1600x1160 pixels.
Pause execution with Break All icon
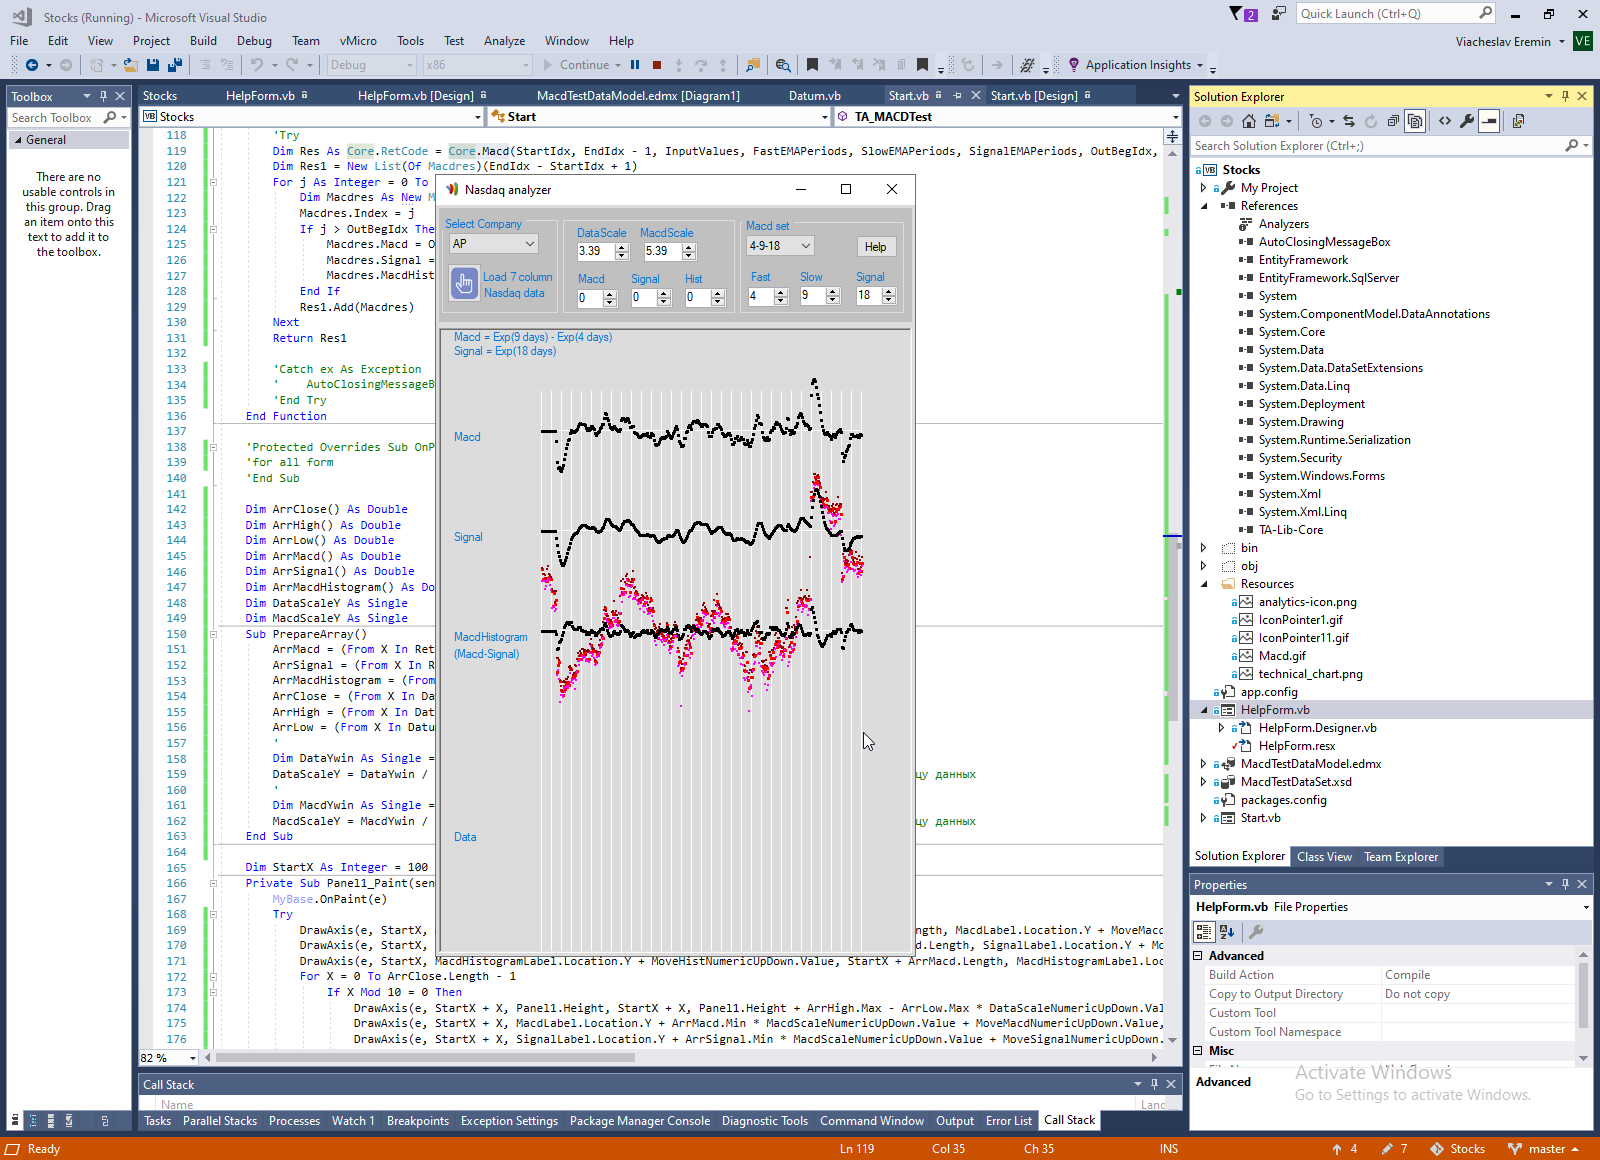[x=635, y=65]
